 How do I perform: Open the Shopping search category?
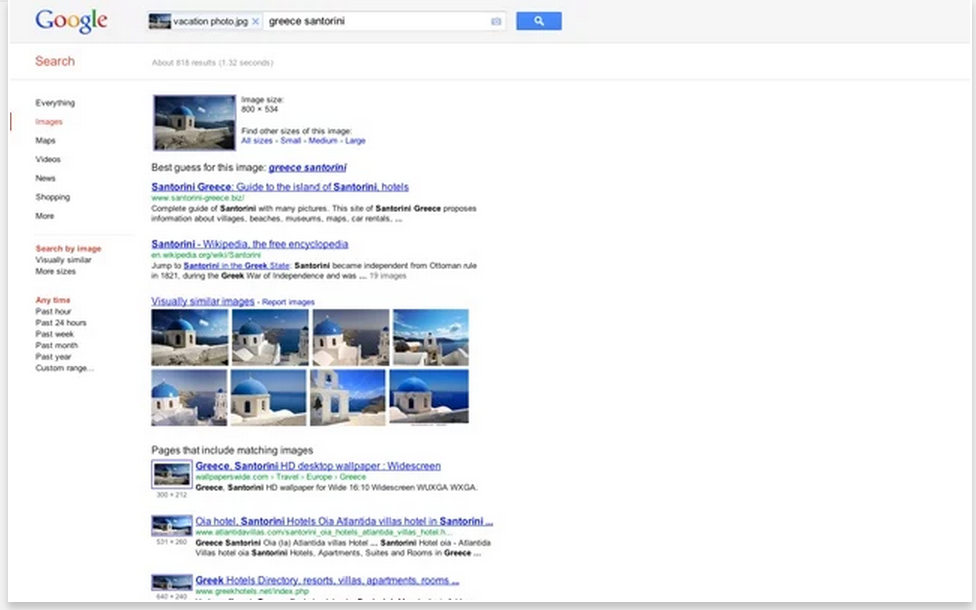[52, 197]
